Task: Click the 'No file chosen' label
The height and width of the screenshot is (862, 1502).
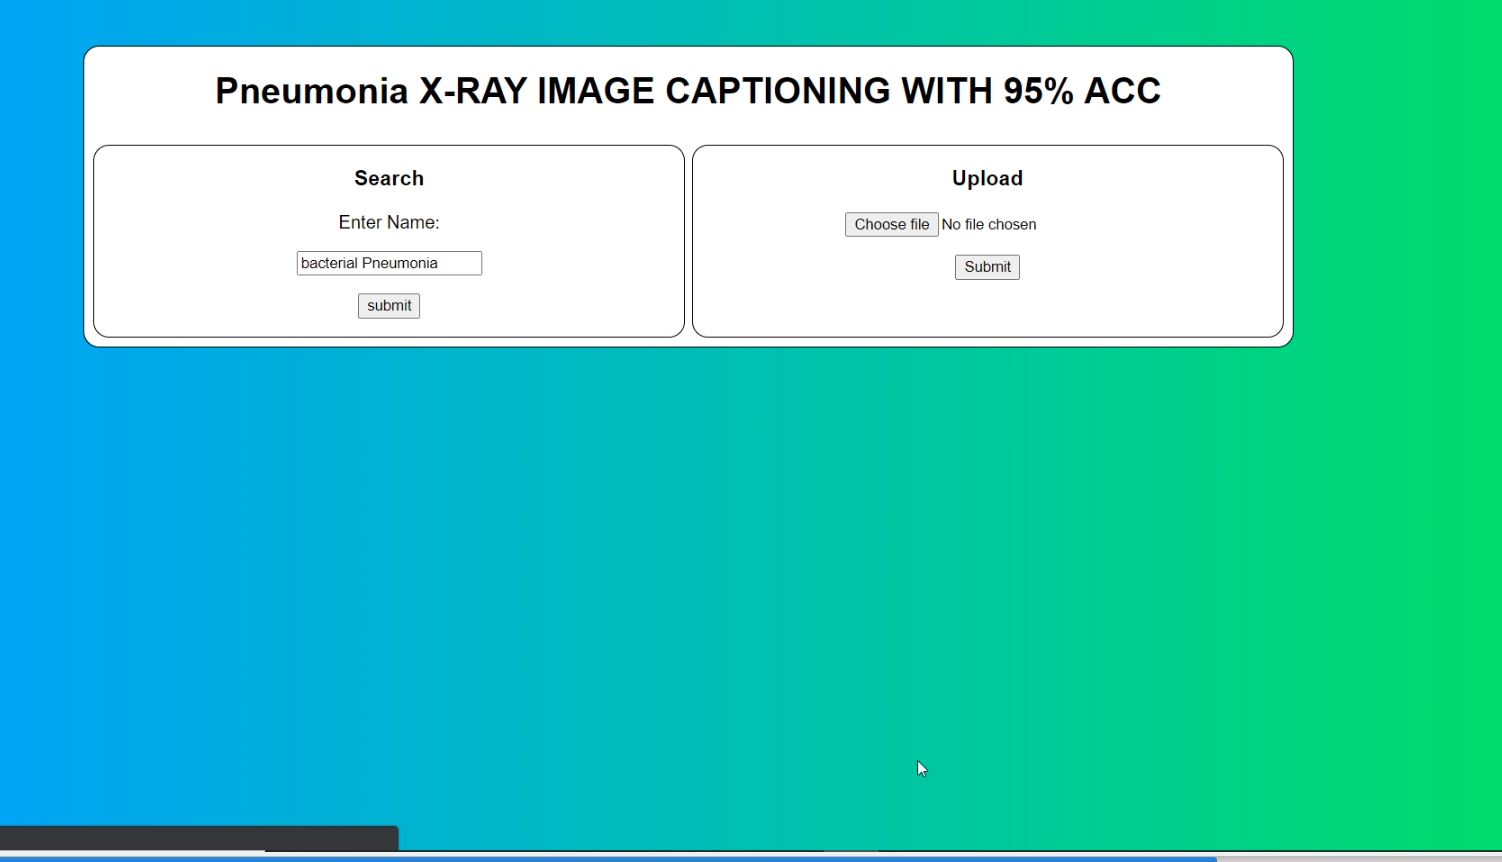Action: (x=989, y=224)
